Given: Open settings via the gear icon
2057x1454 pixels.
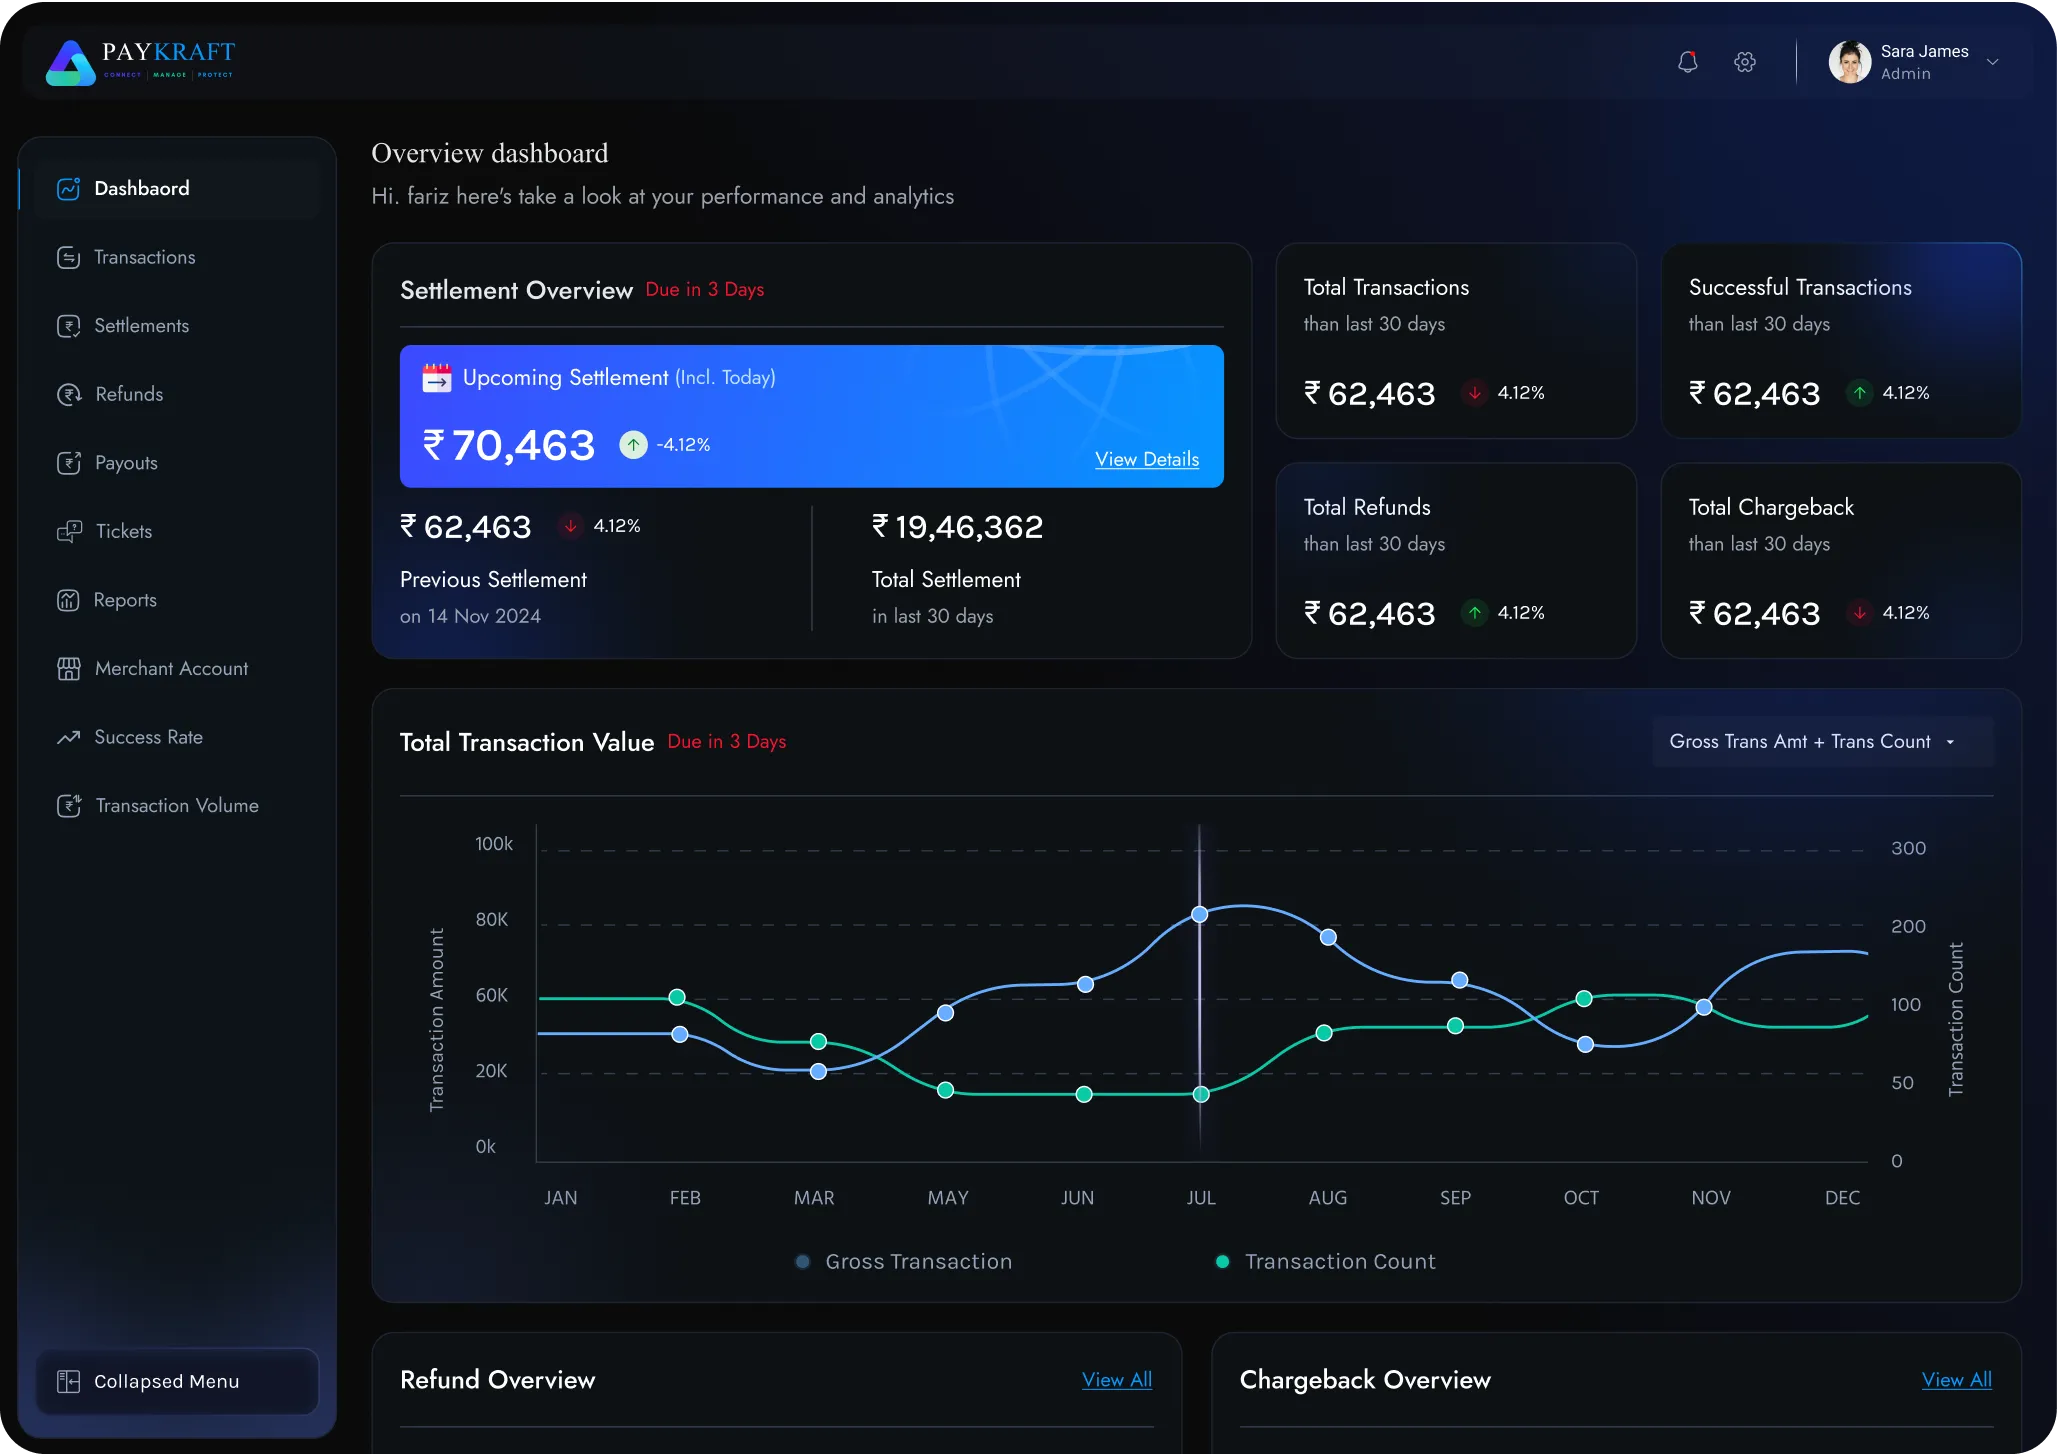Looking at the screenshot, I should [x=1745, y=62].
